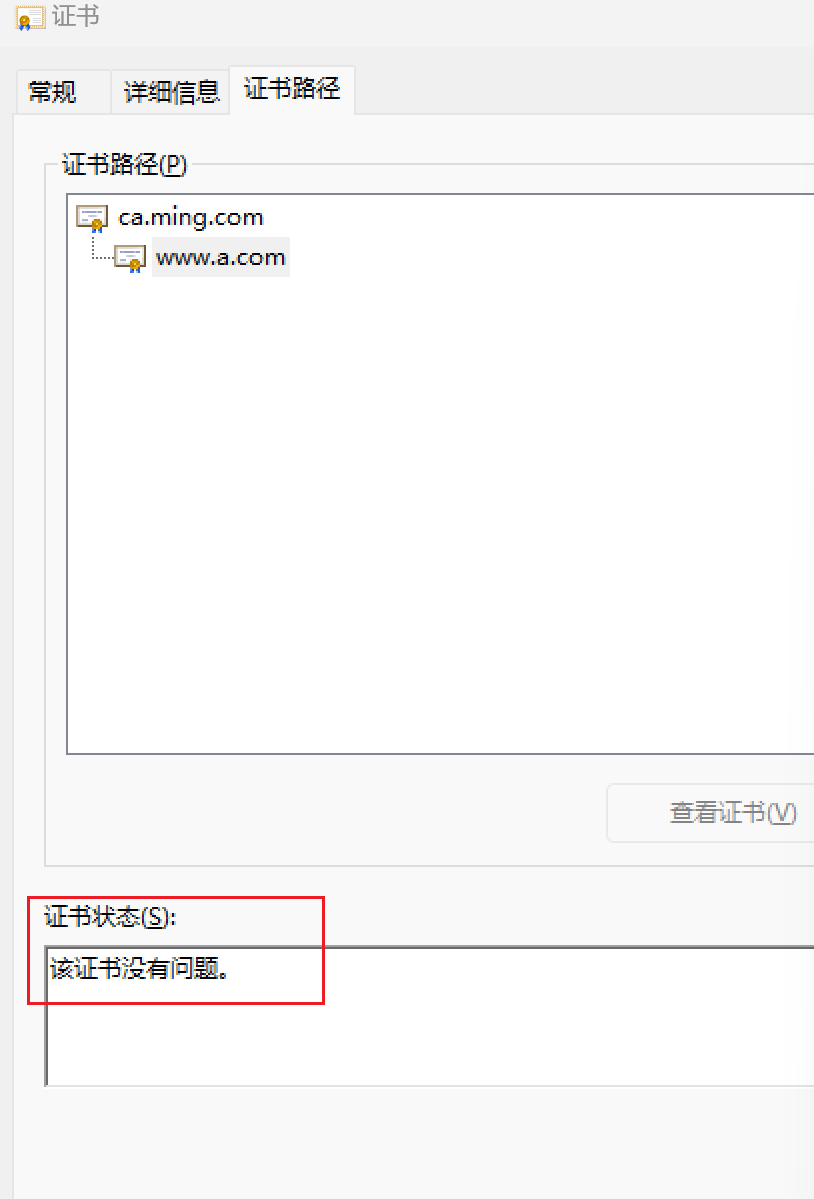The height and width of the screenshot is (1199, 814).
Task: Open the 详细信息 tab
Action: pyautogui.click(x=171, y=93)
